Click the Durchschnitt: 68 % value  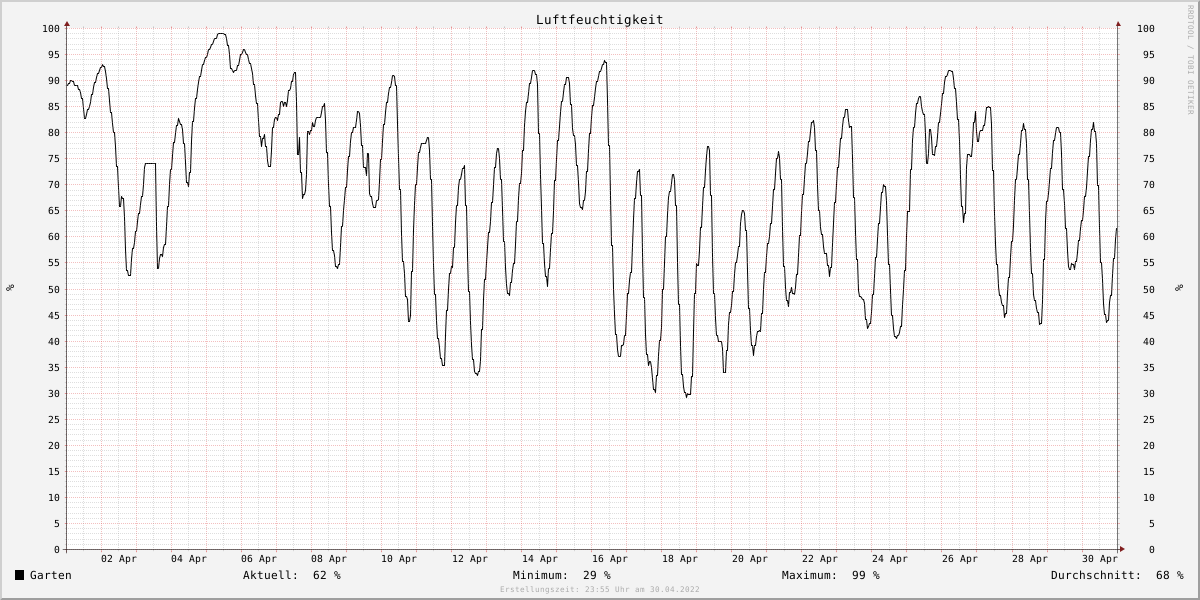(1117, 575)
